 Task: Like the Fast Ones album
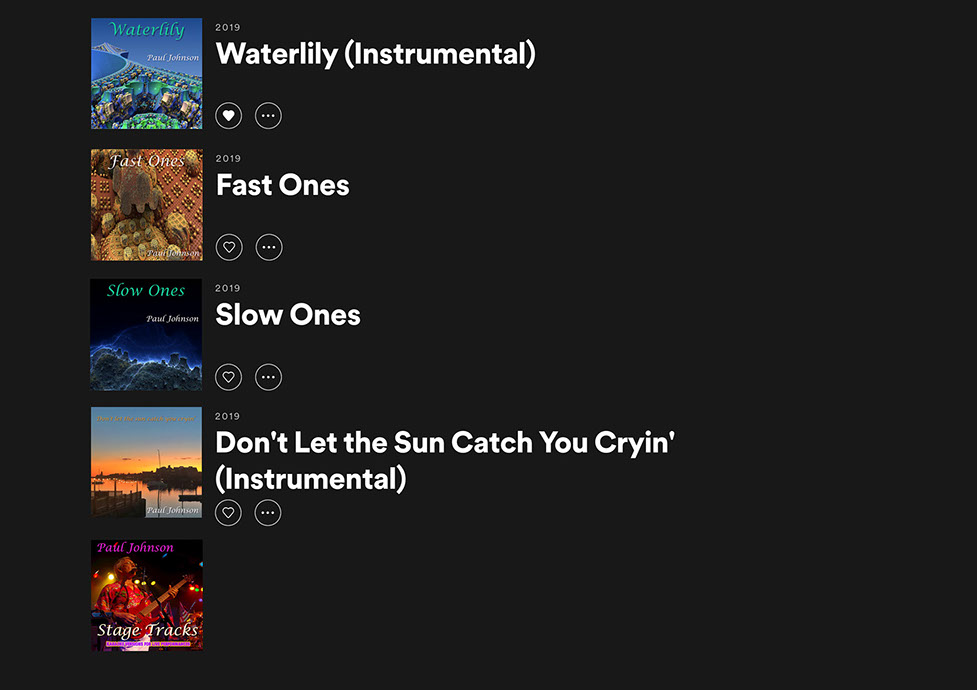[x=229, y=247]
